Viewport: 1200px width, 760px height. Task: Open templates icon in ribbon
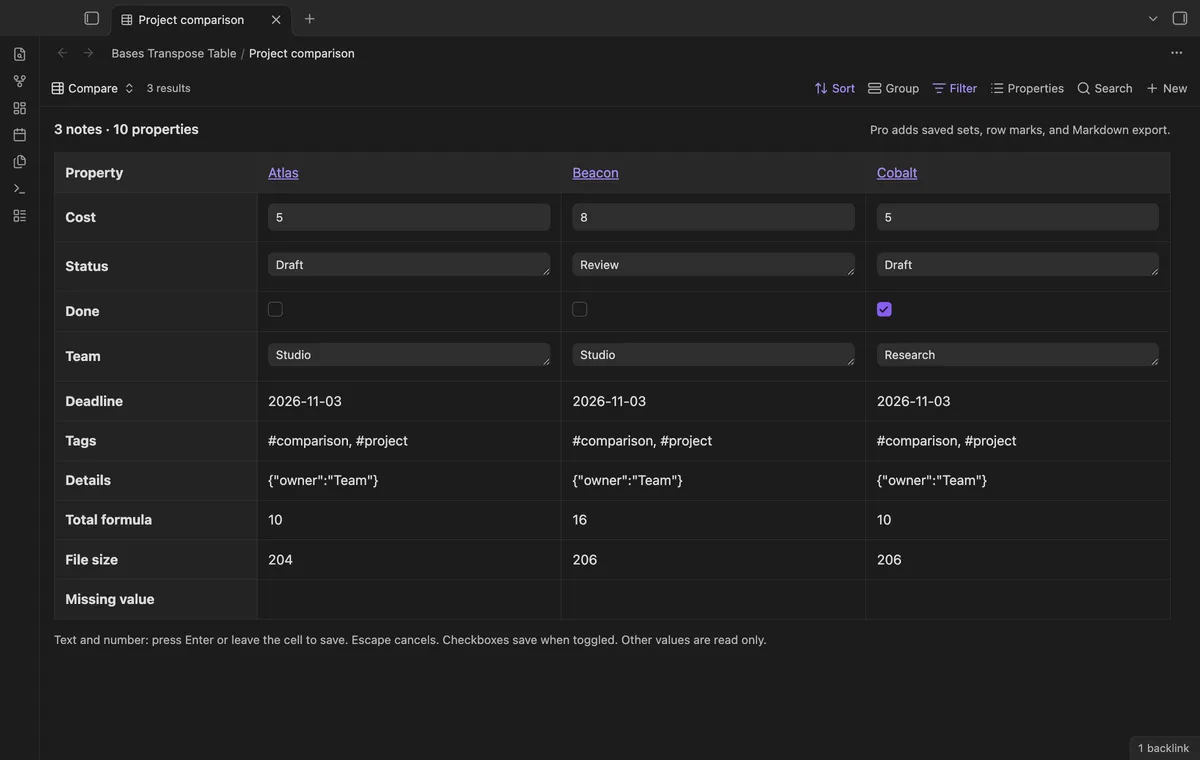point(19,162)
